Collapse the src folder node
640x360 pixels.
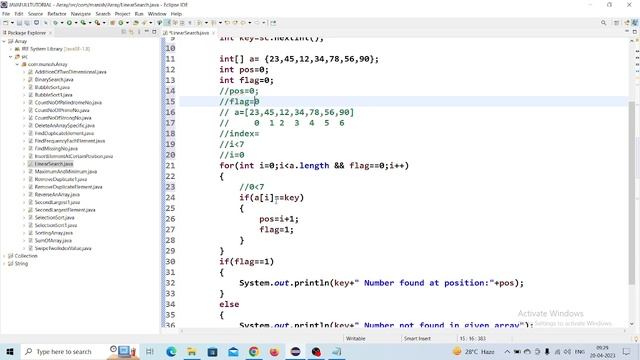[x=11, y=57]
